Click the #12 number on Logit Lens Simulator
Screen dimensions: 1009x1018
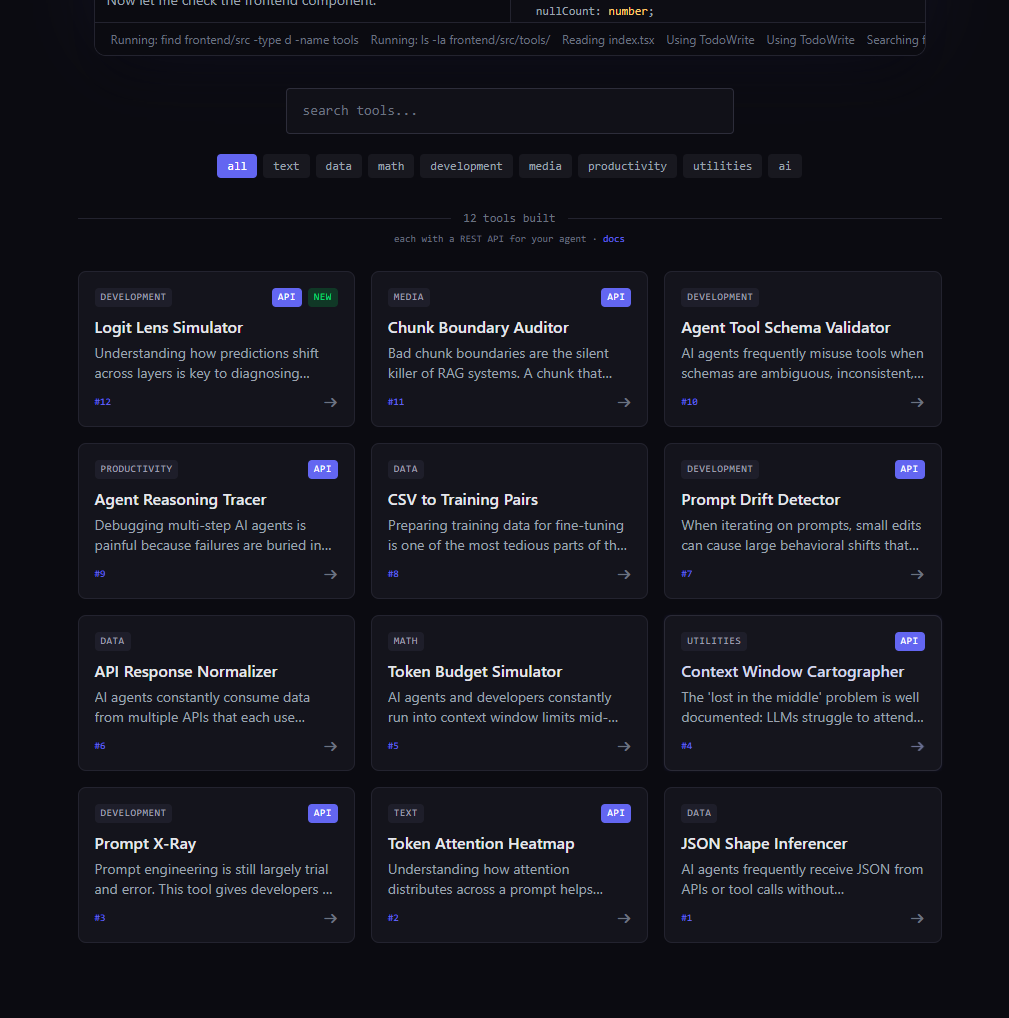[103, 402]
